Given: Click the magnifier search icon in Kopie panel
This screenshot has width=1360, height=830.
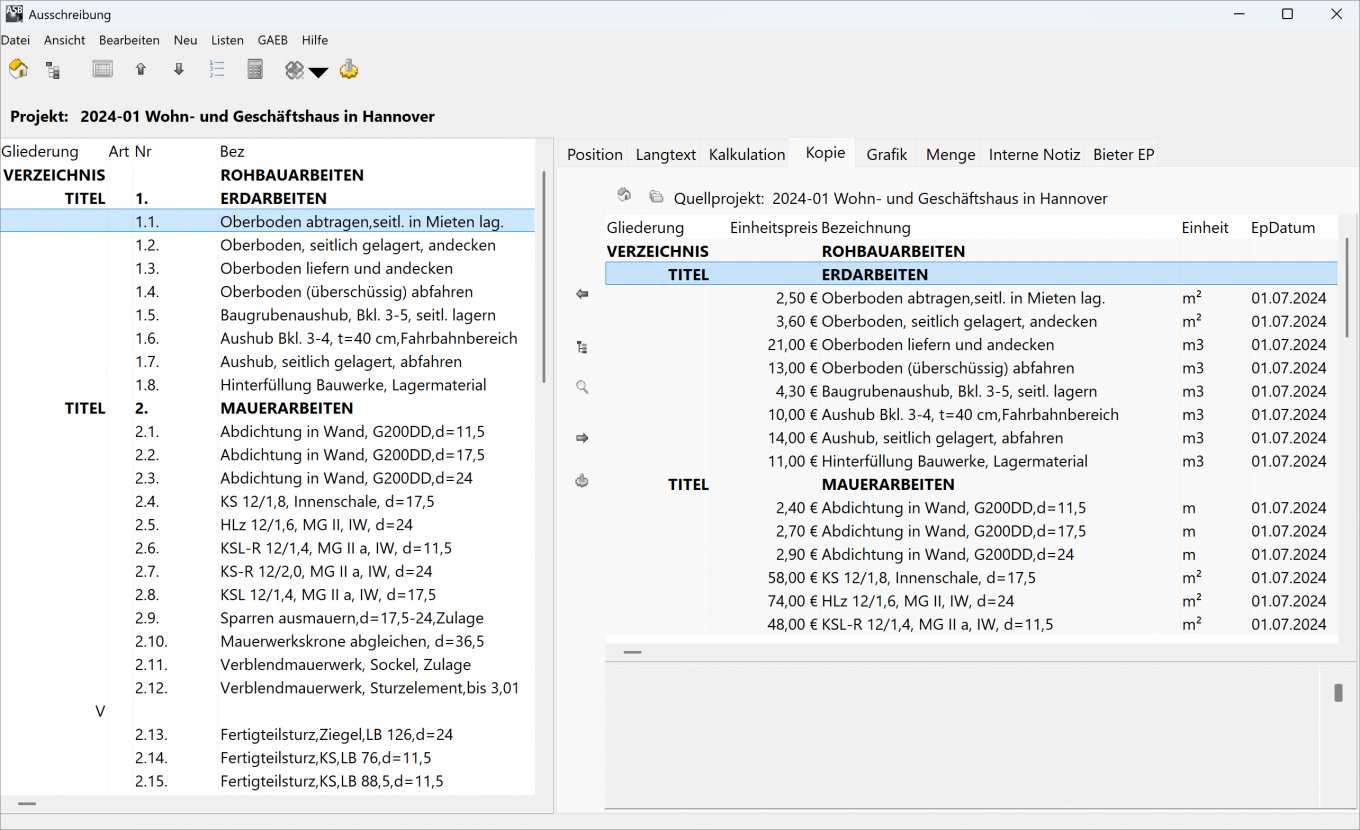Looking at the screenshot, I should (582, 387).
